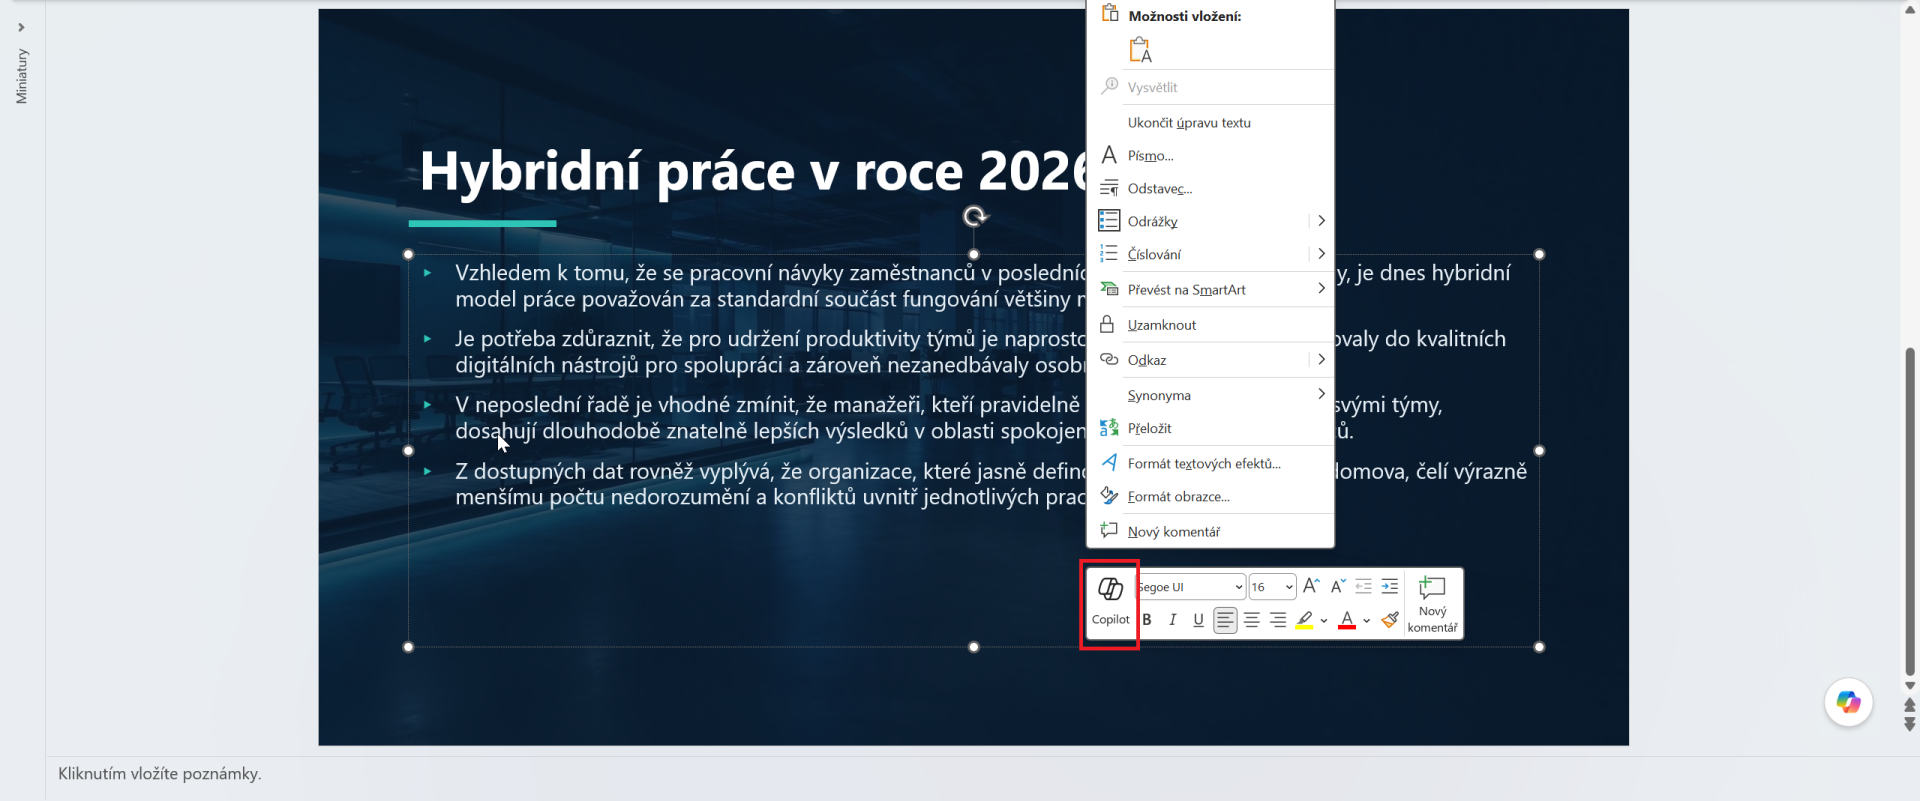Click Nový komentář in the mini toolbar
This screenshot has width=1920, height=801.
[x=1433, y=604]
